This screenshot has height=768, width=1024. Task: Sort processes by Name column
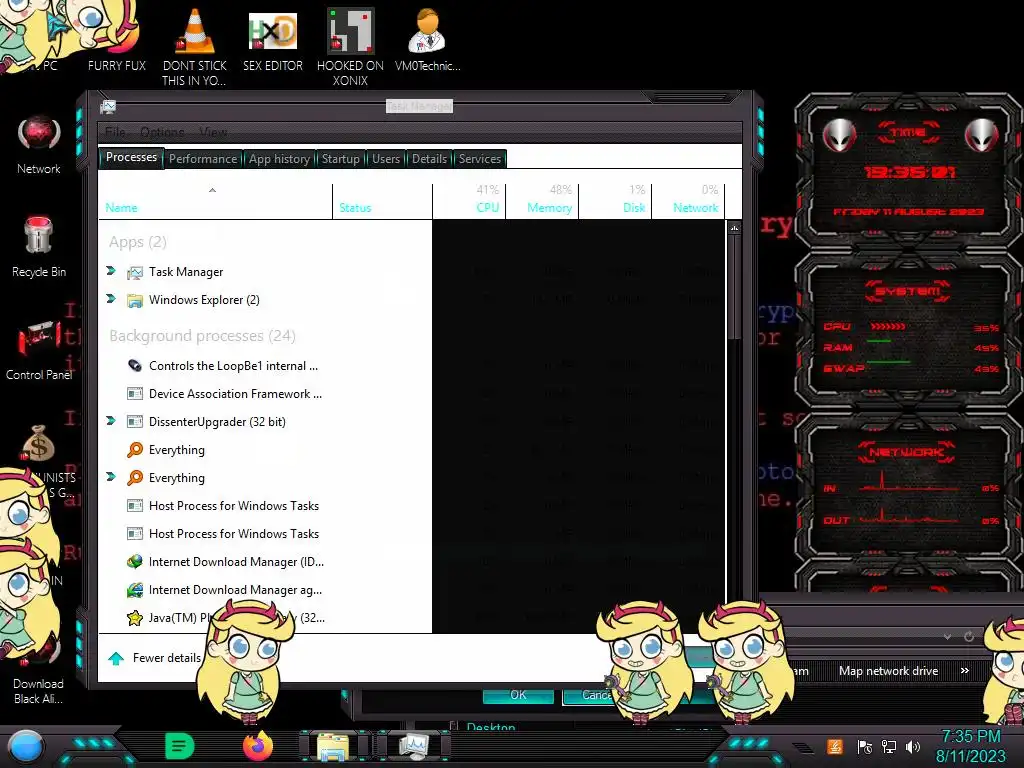[215, 201]
